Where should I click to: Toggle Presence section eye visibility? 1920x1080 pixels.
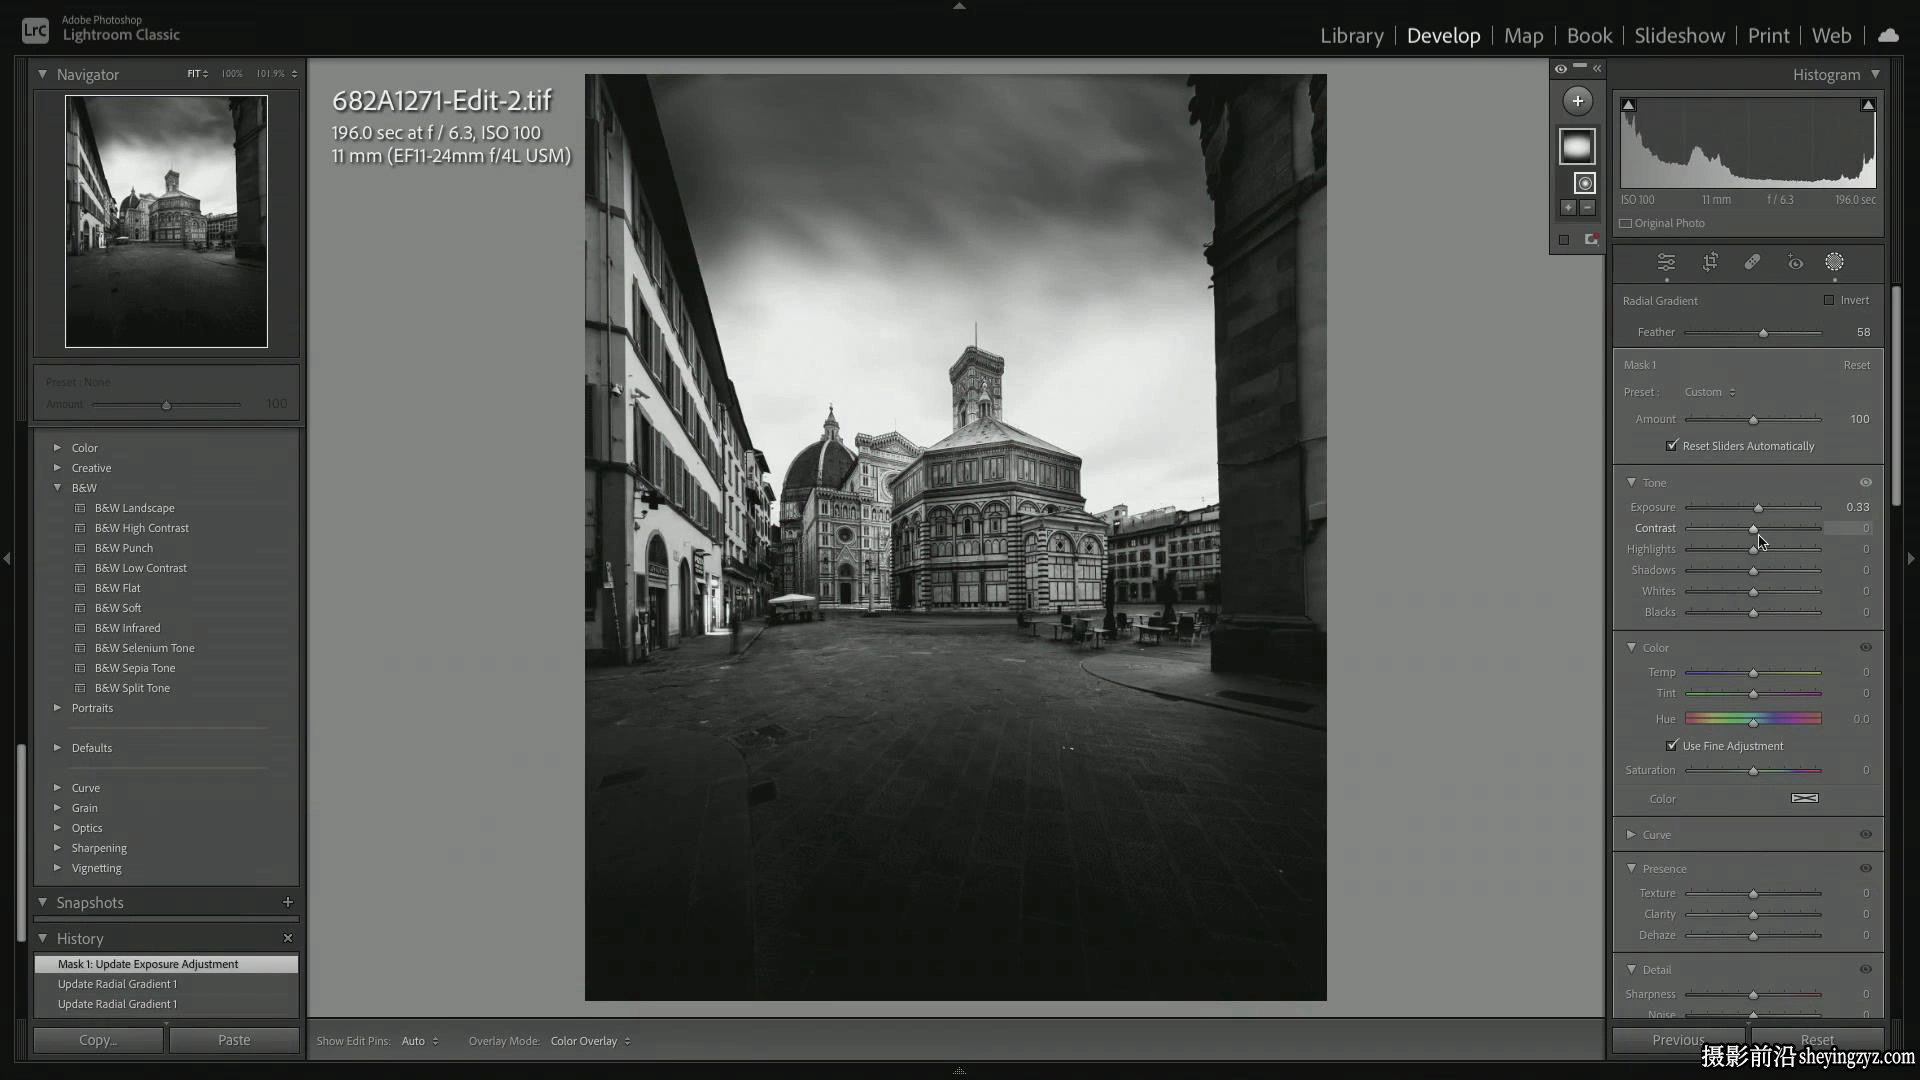tap(1866, 869)
